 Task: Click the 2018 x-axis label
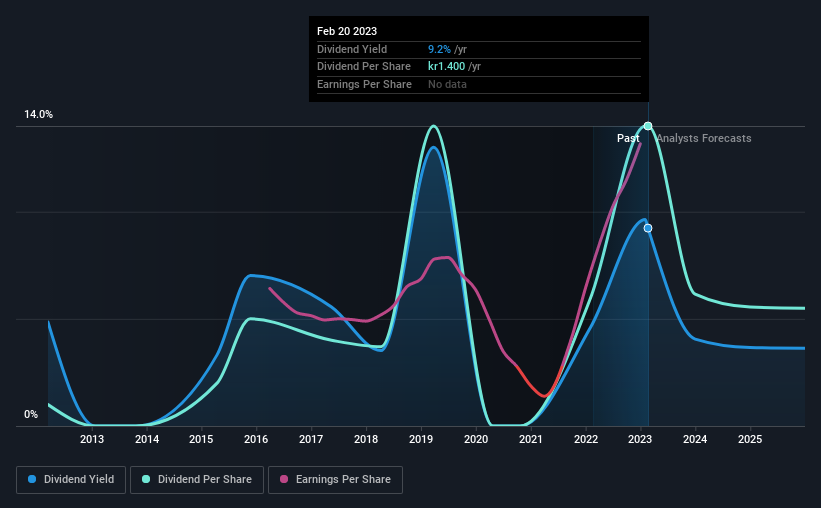(366, 439)
